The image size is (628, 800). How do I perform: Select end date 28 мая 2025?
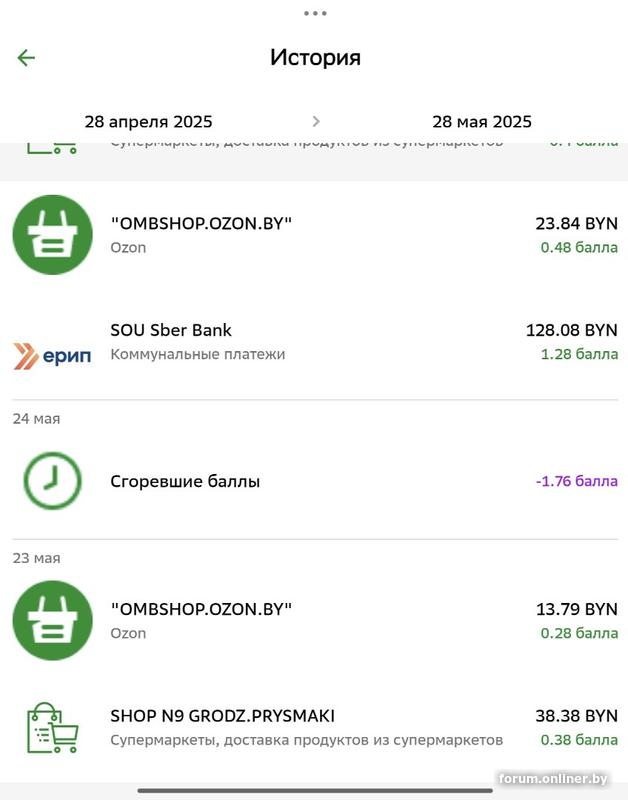tap(482, 122)
